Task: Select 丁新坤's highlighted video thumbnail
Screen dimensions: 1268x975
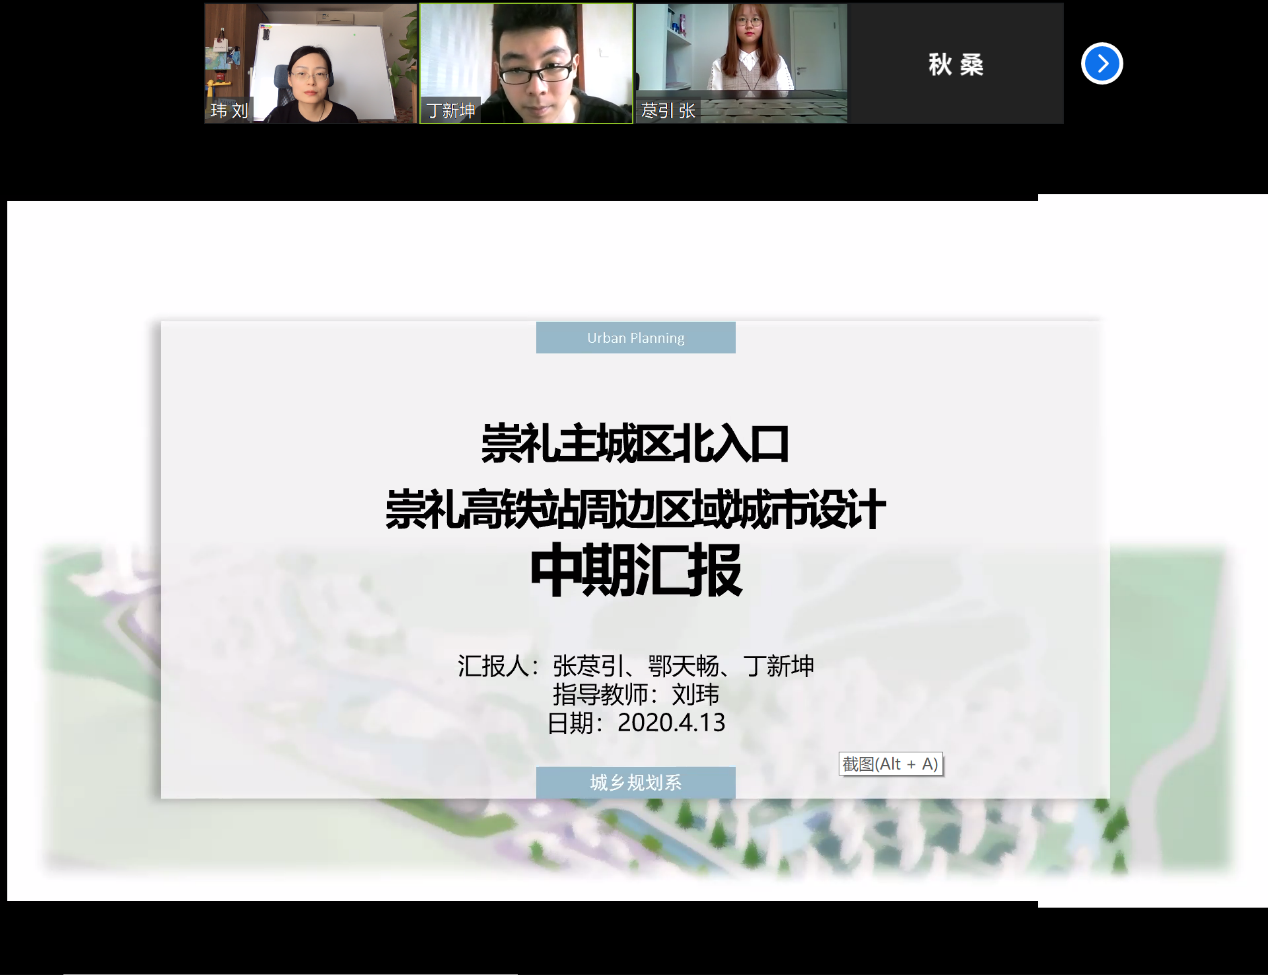Action: coord(526,55)
